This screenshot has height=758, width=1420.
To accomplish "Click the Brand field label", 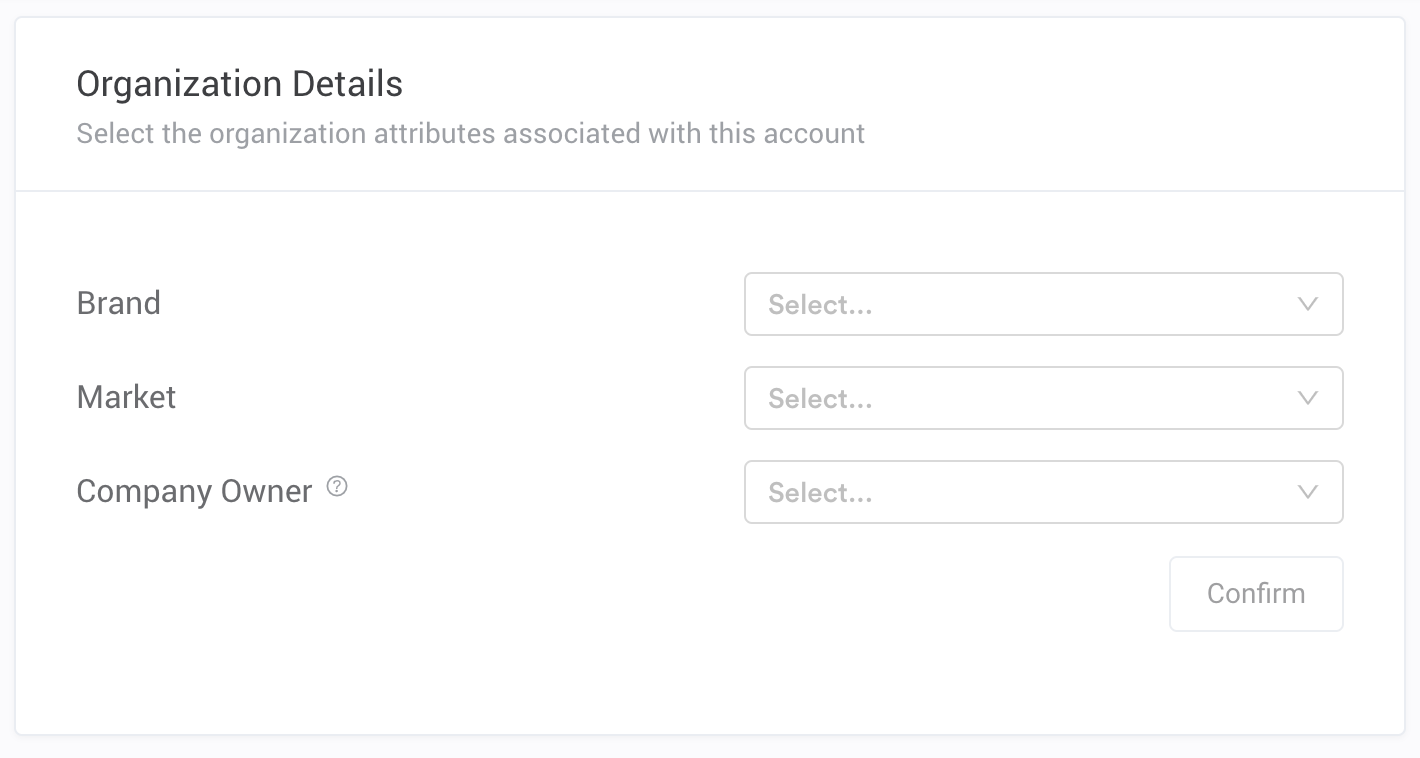I will [119, 303].
